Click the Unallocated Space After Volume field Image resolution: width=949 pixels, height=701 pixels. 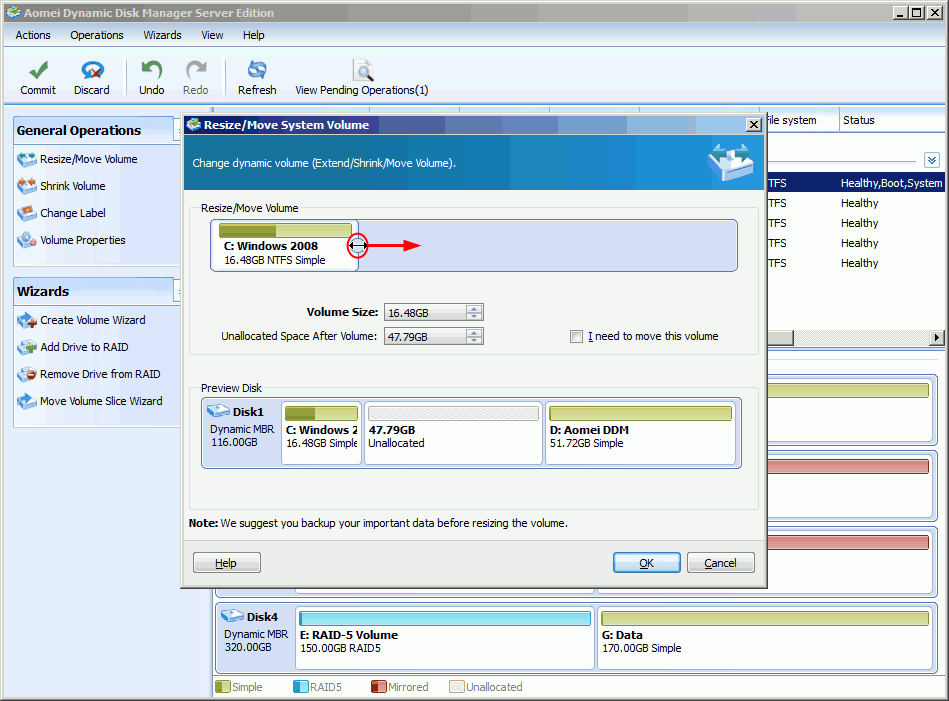click(425, 336)
